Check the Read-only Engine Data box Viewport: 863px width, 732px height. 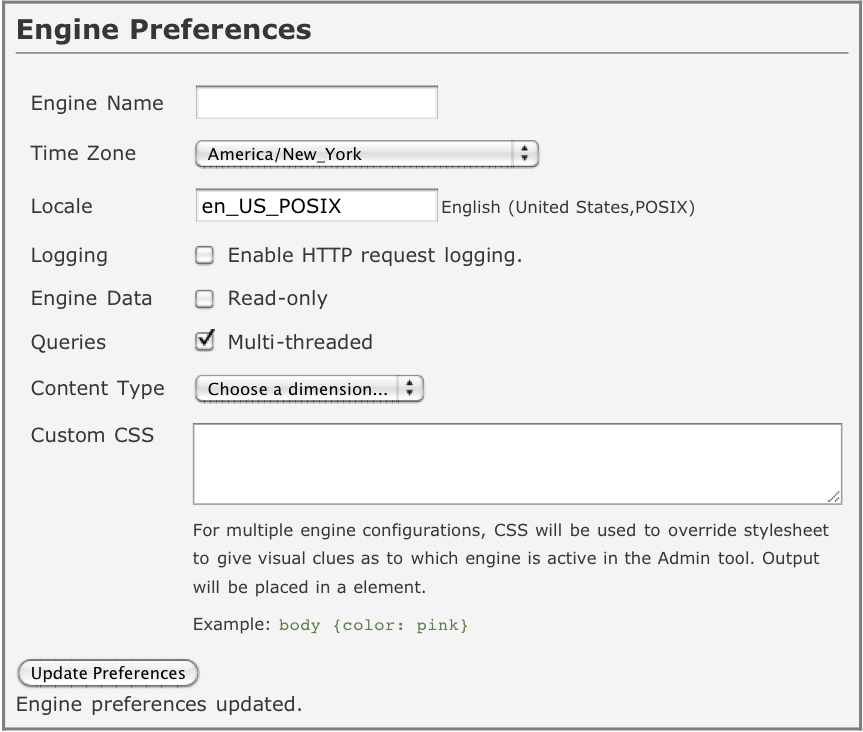click(204, 299)
